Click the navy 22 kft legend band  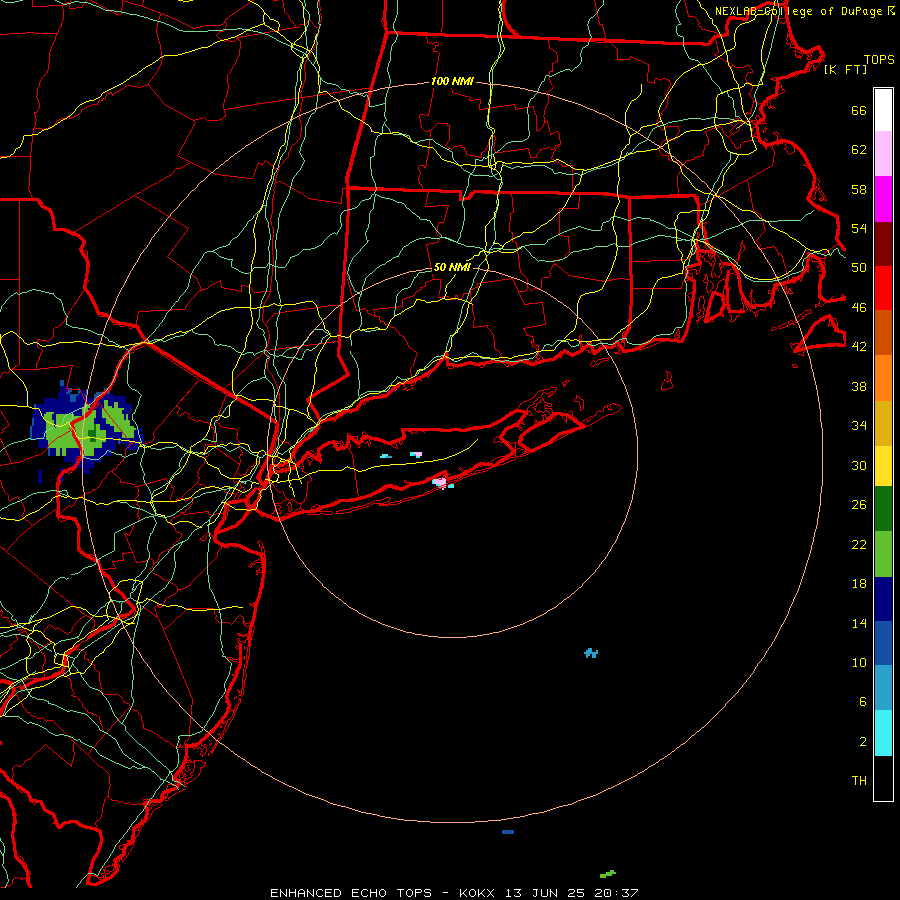pos(883,599)
